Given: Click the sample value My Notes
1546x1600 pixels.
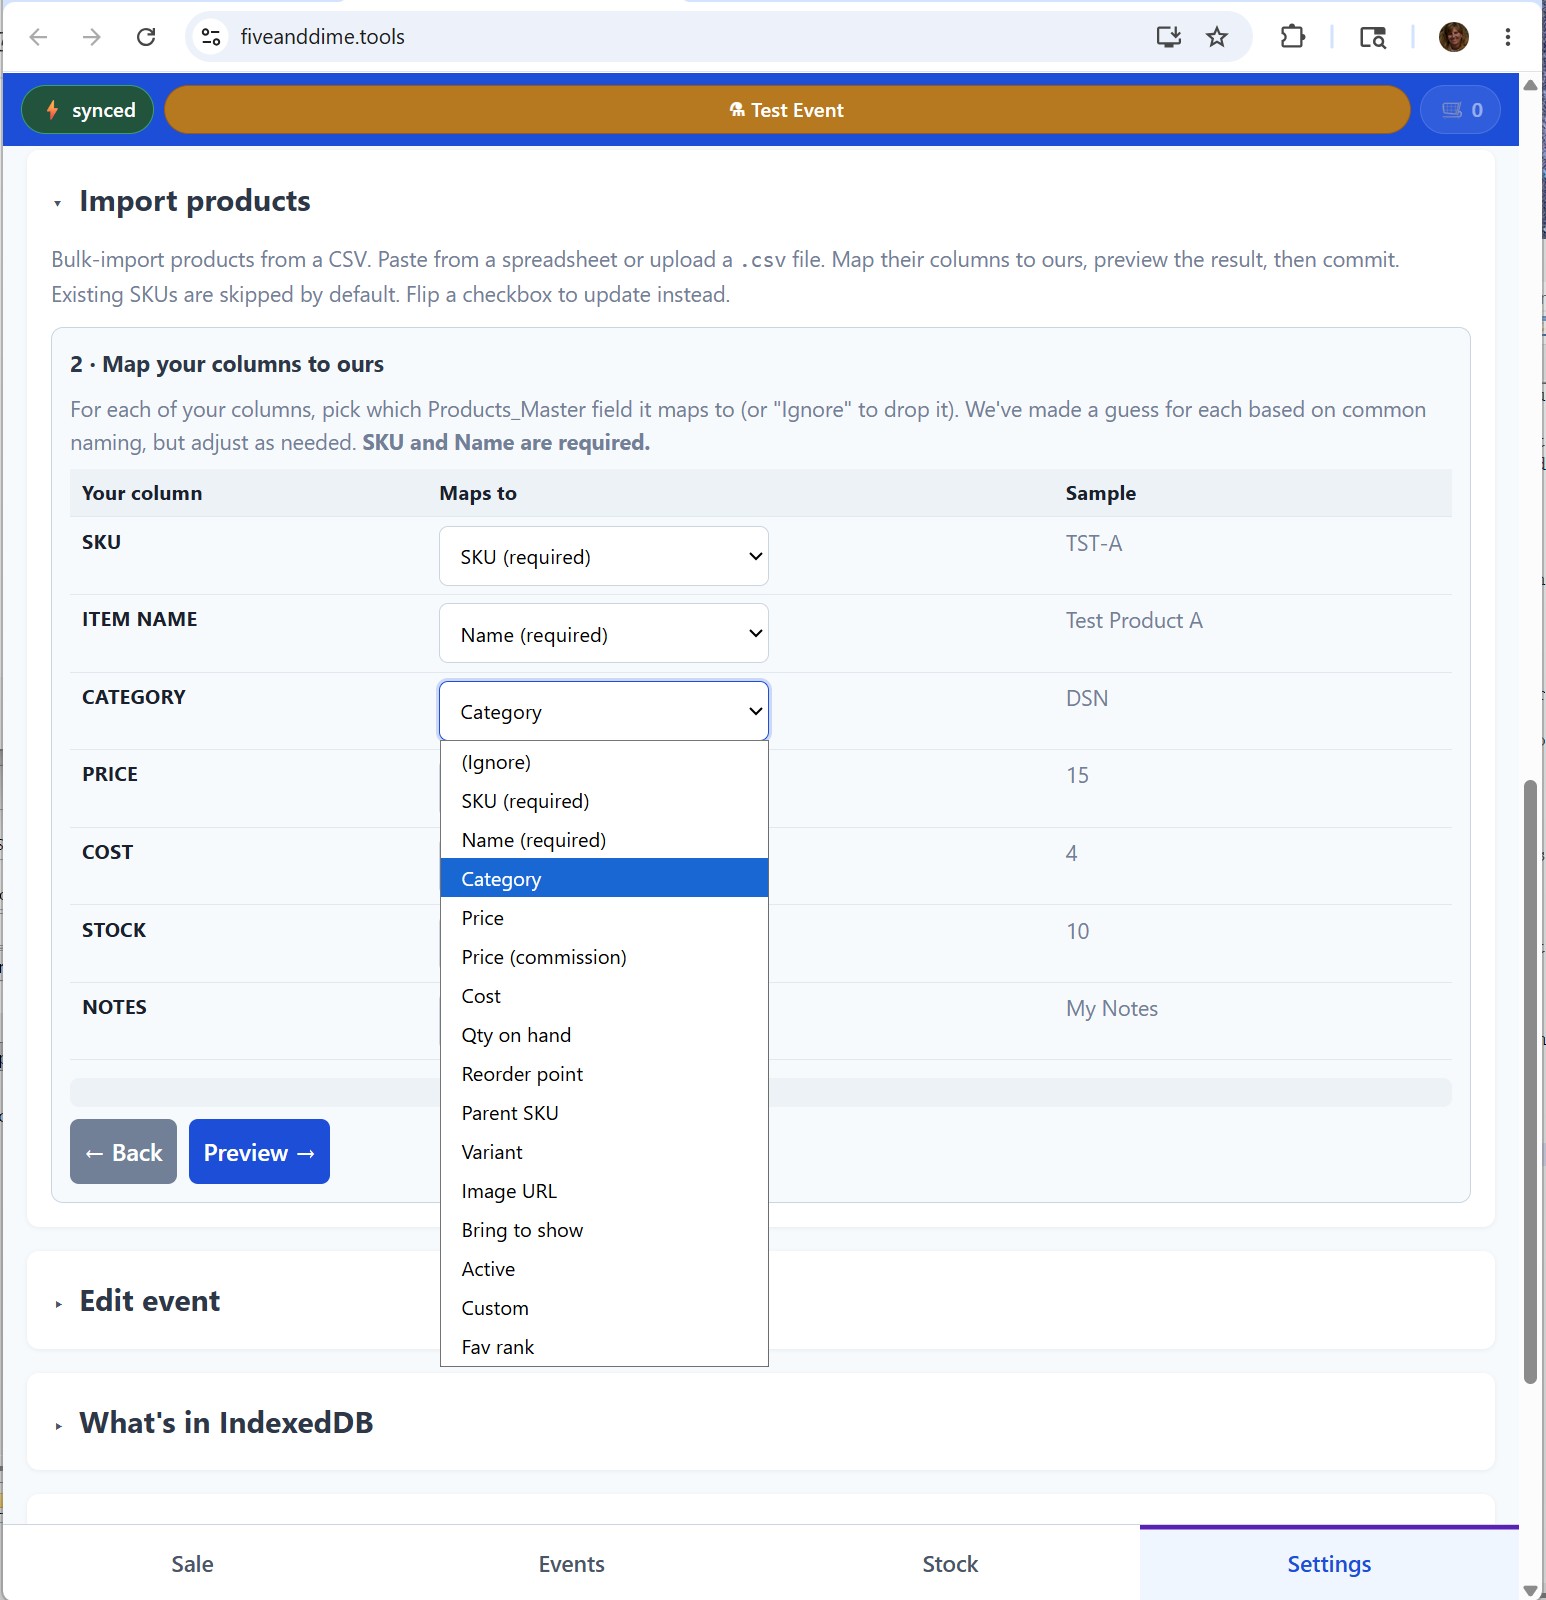Looking at the screenshot, I should 1112,1008.
